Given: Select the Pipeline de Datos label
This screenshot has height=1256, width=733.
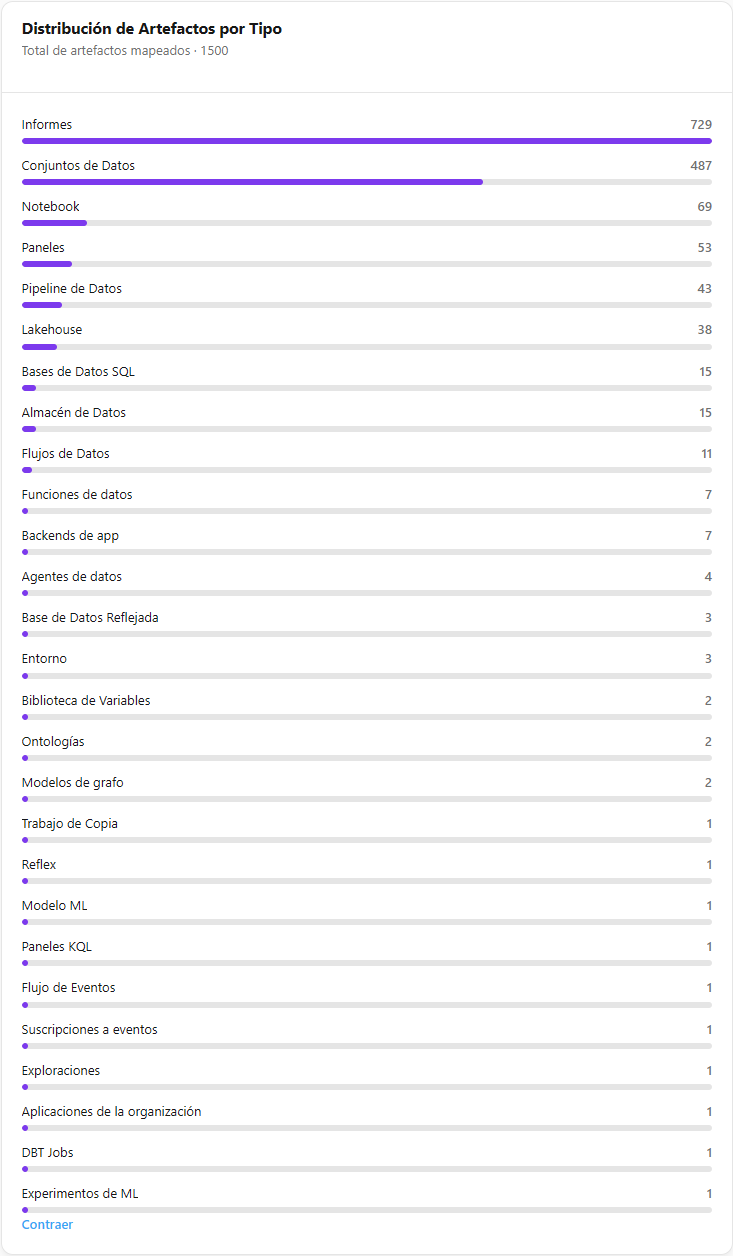Looking at the screenshot, I should [72, 289].
